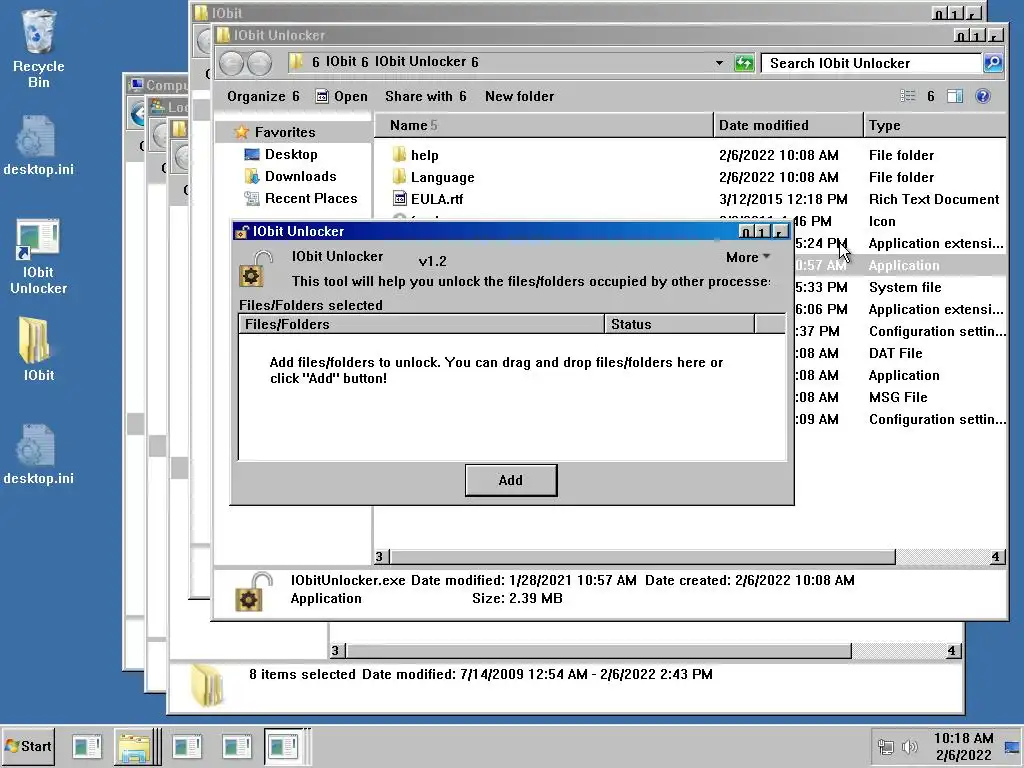Viewport: 1024px width, 768px height.
Task: Open the Share with menu
Action: pos(426,97)
